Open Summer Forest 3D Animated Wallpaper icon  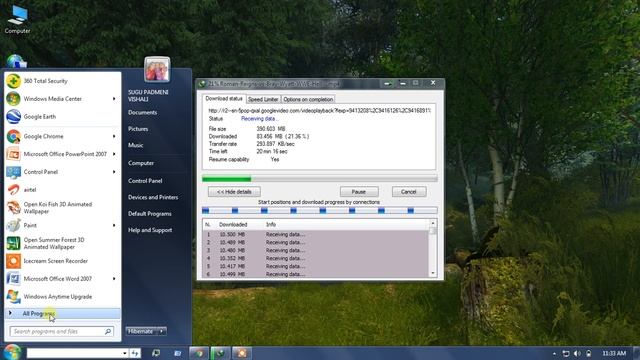pyautogui.click(x=13, y=243)
